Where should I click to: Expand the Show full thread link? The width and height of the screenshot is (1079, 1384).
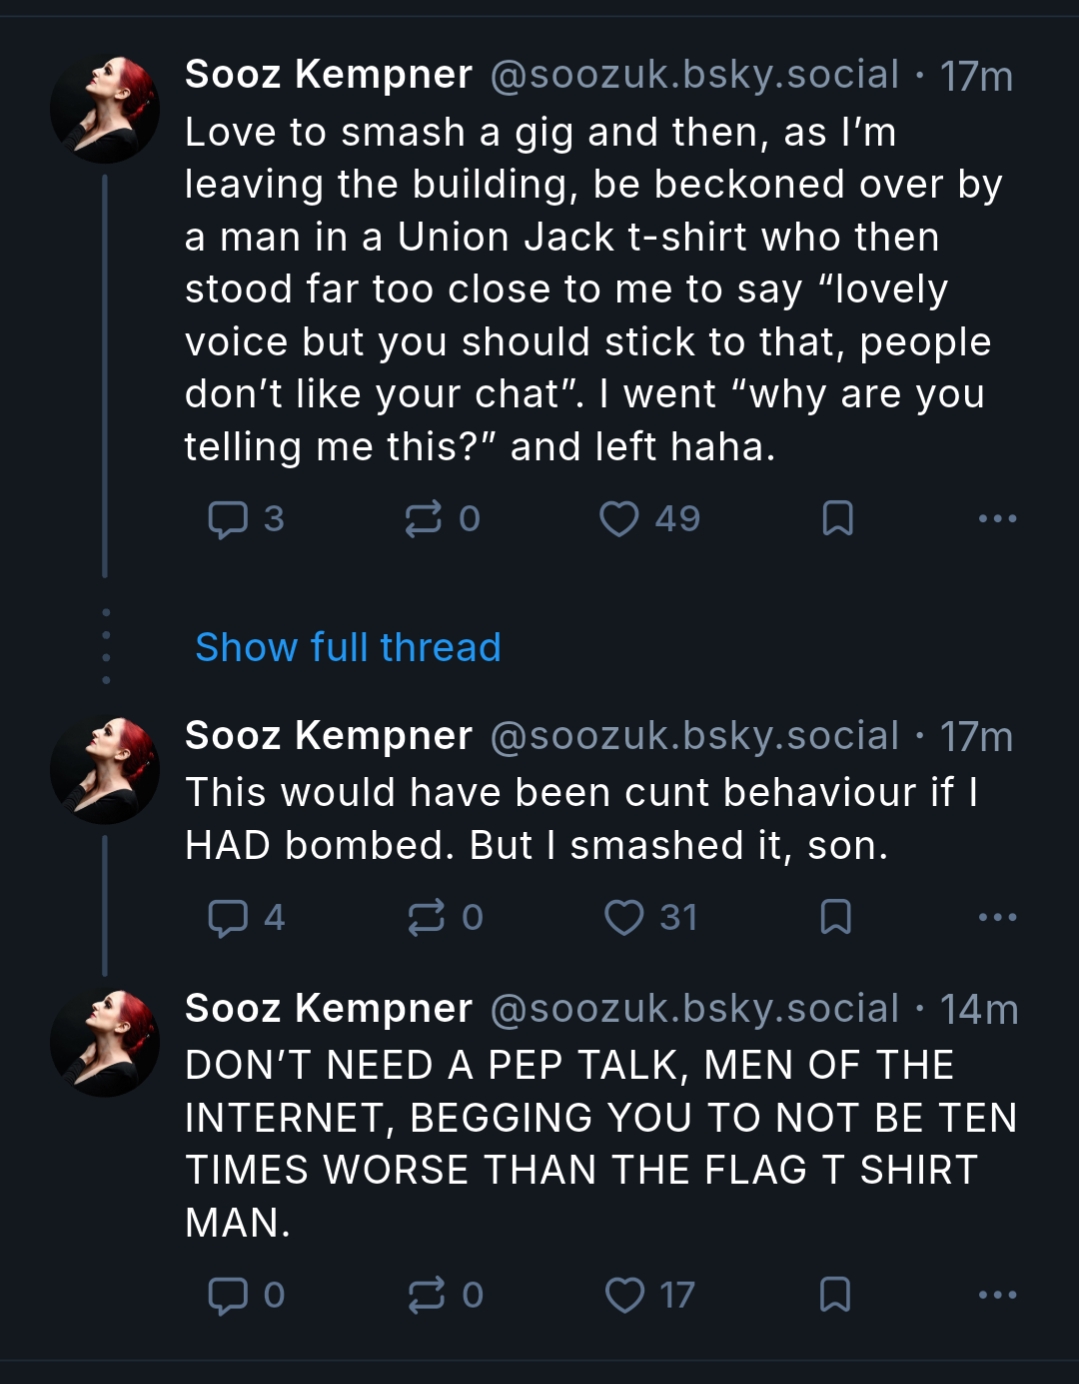348,648
